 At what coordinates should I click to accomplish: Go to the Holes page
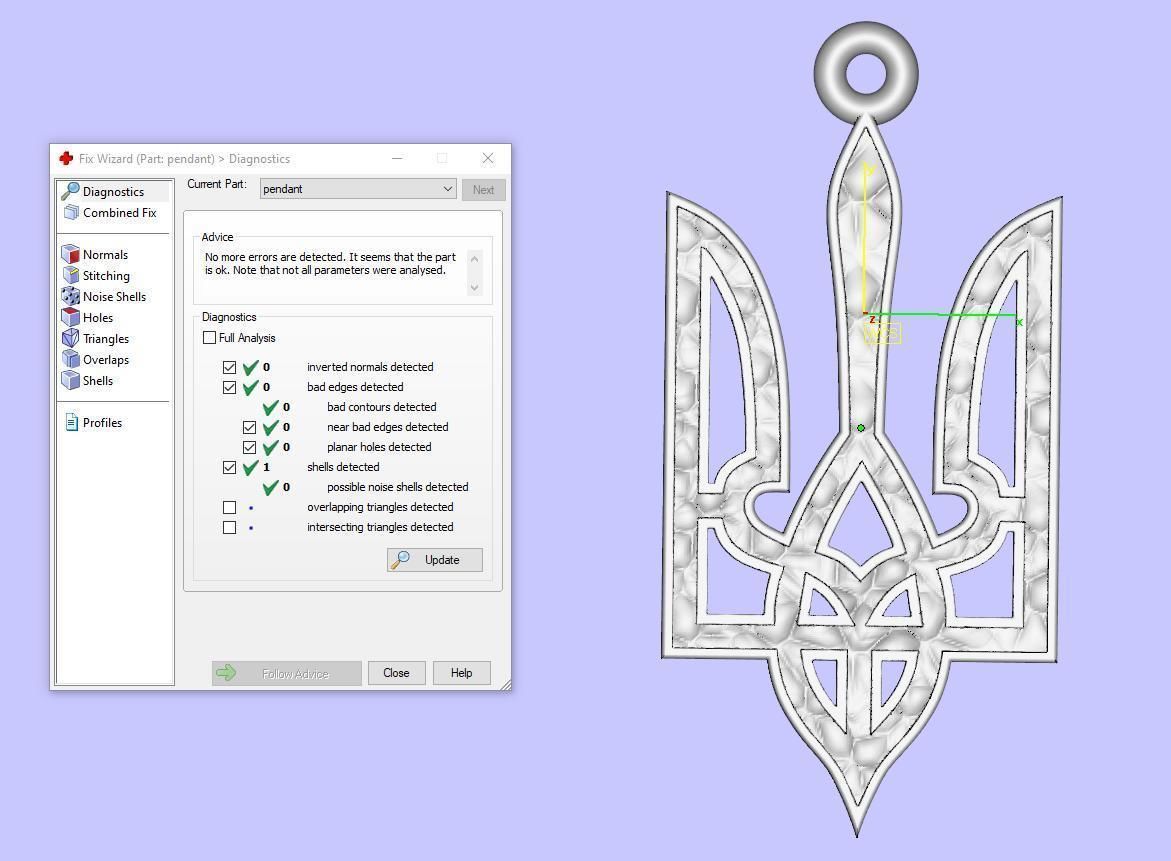98,317
